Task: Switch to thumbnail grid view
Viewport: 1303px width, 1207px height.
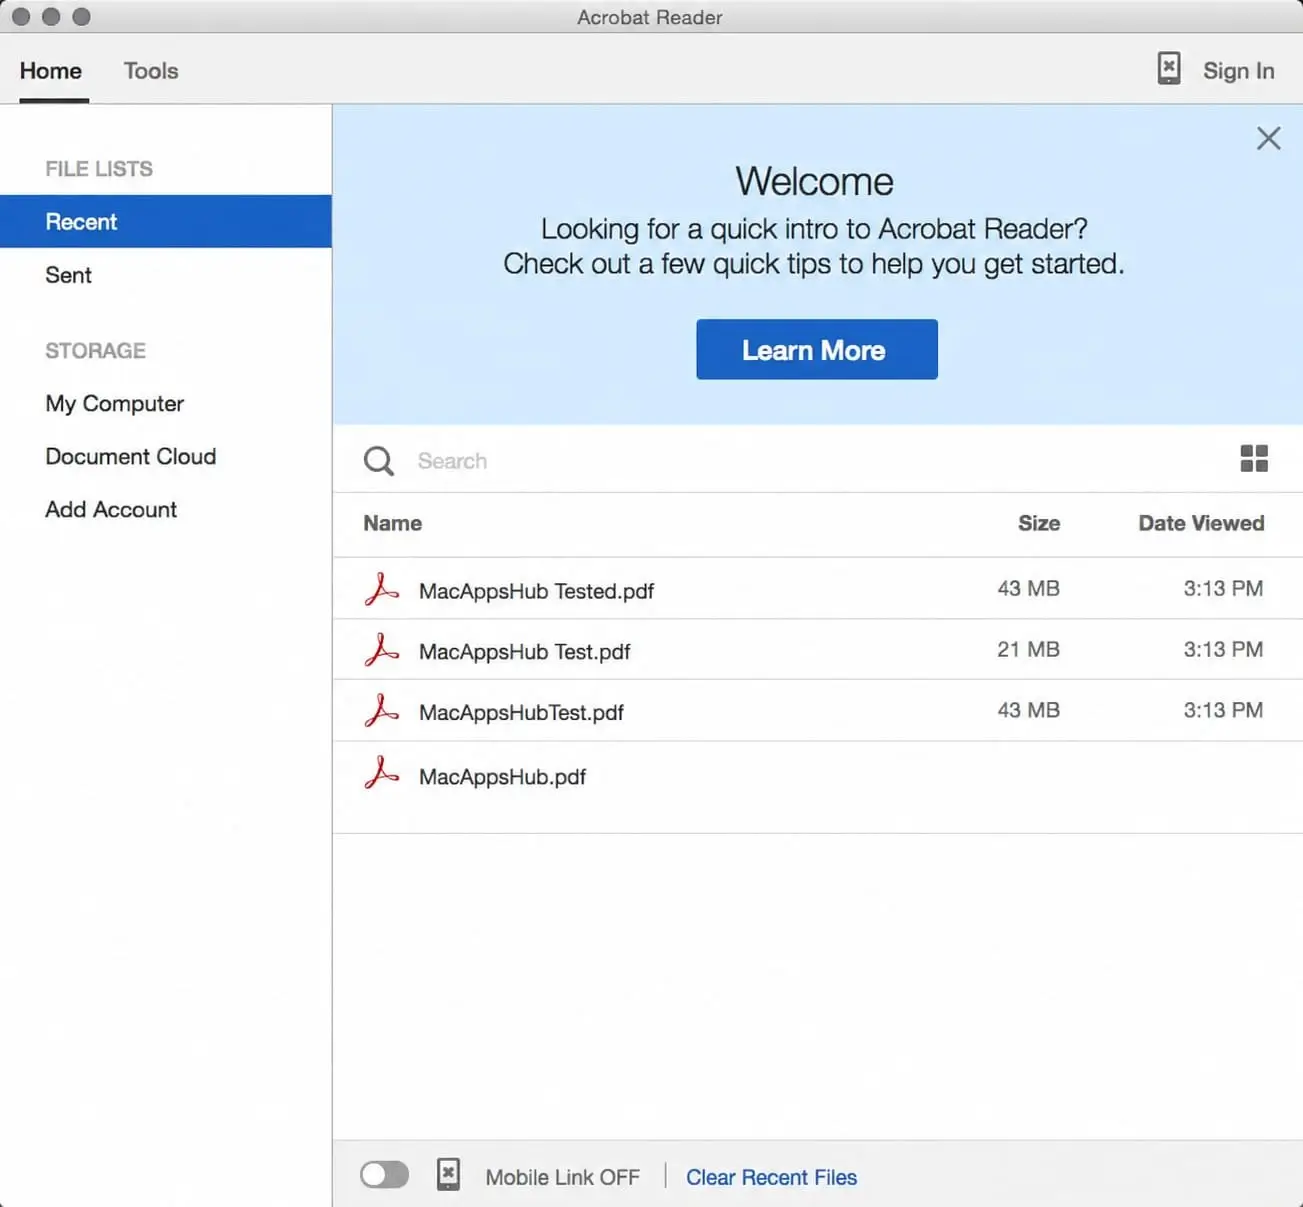Action: pos(1254,459)
